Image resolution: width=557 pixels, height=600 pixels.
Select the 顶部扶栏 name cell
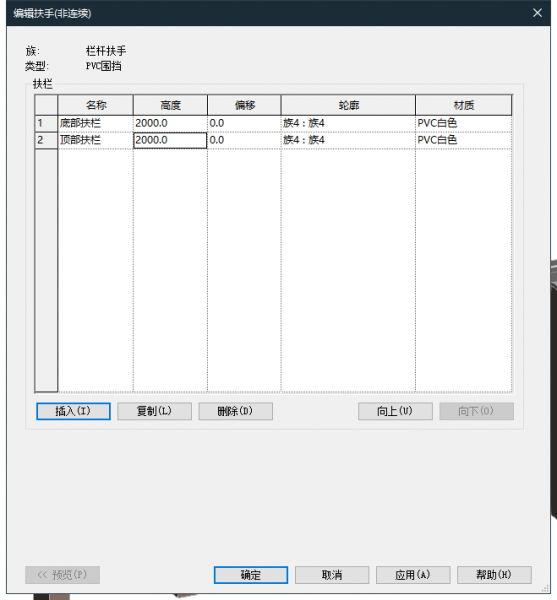click(95, 140)
